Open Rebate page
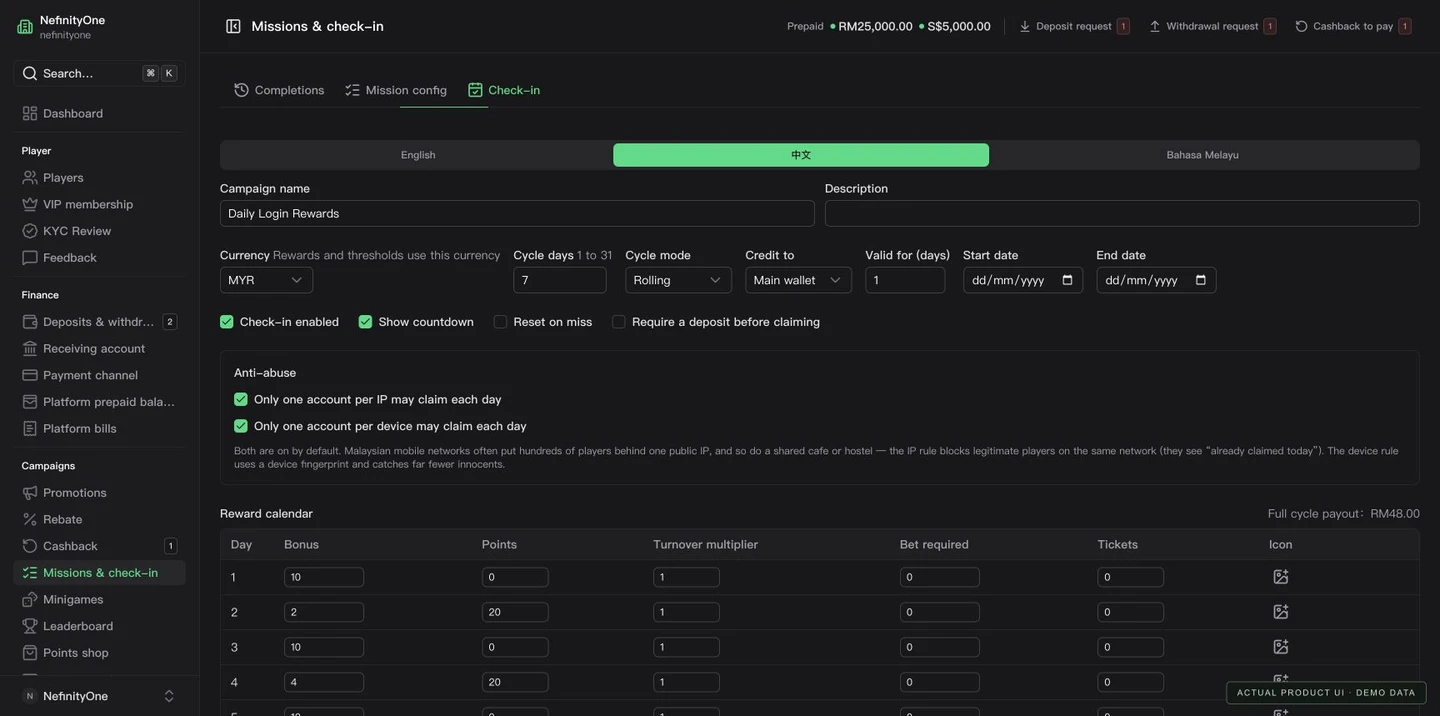 [100, 519]
